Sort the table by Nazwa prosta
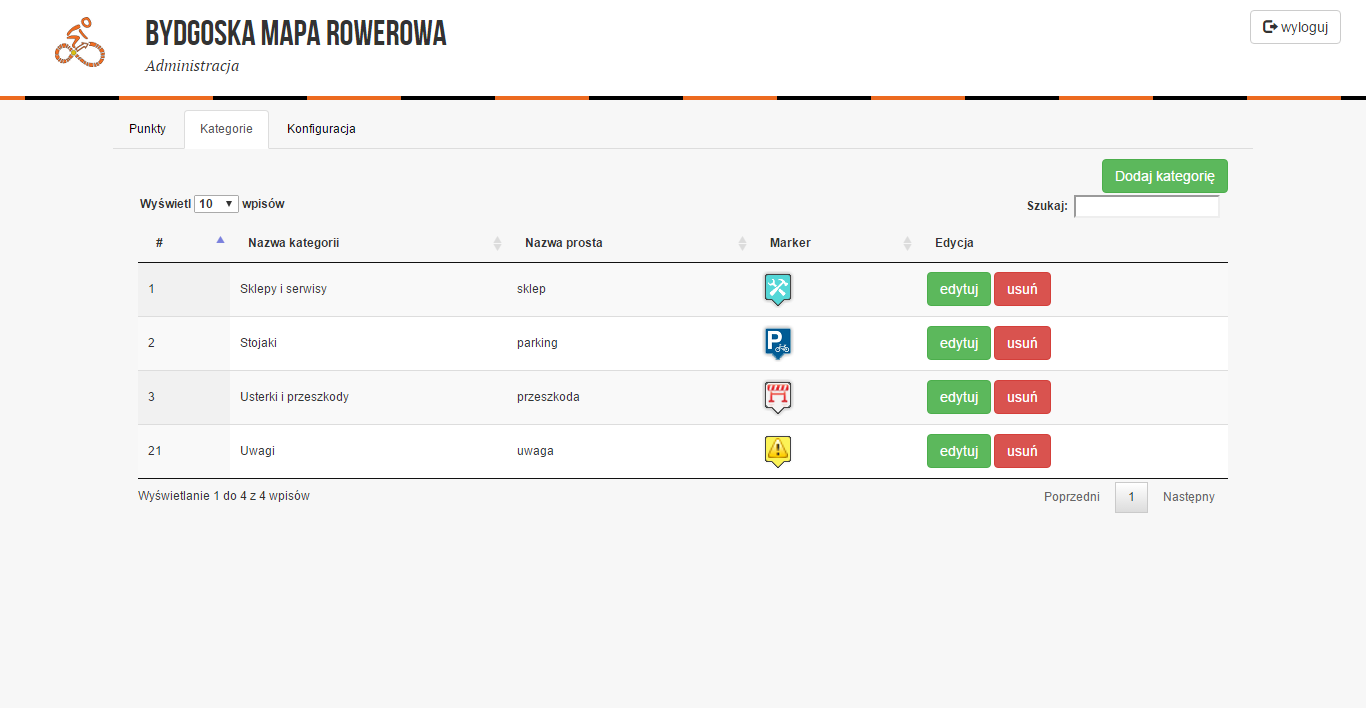 [x=564, y=243]
